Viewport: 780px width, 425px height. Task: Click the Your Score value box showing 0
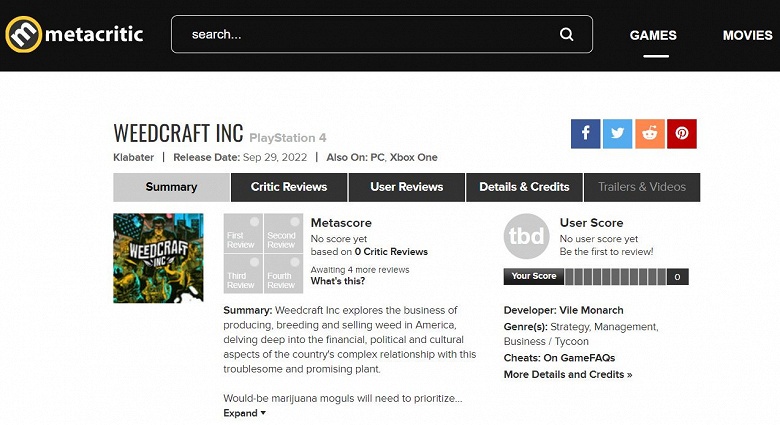click(x=677, y=277)
